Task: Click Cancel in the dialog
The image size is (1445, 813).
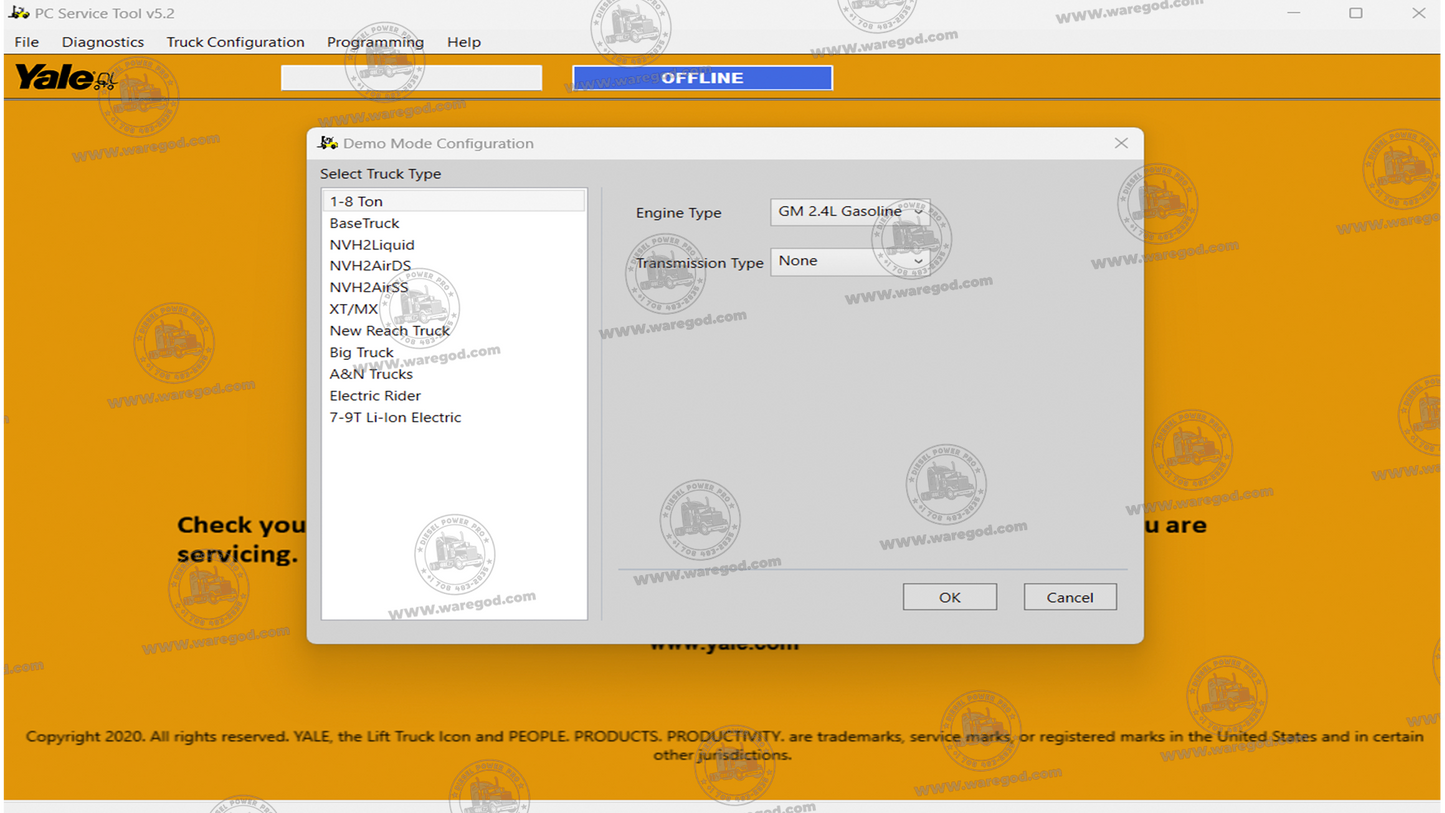Action: pos(1070,597)
